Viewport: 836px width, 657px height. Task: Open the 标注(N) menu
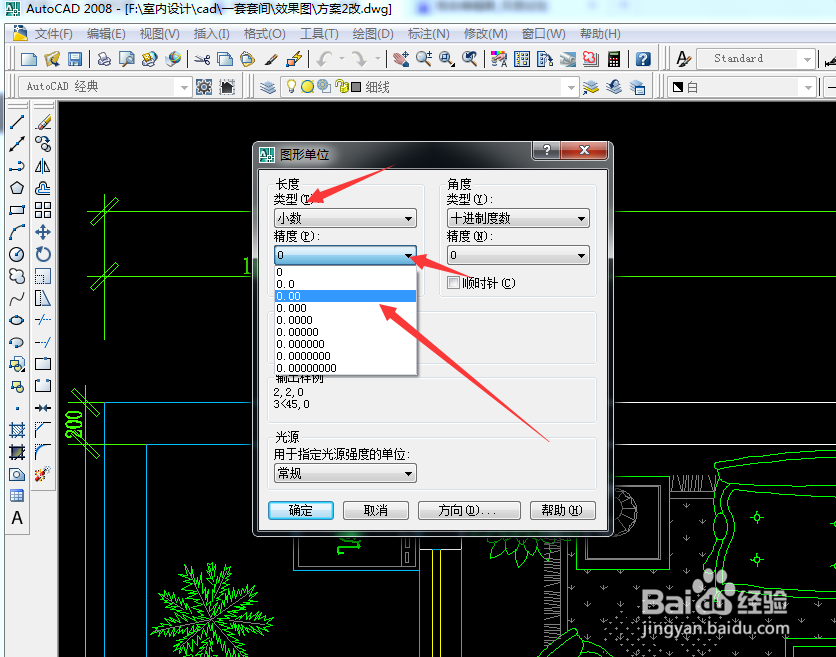[428, 34]
